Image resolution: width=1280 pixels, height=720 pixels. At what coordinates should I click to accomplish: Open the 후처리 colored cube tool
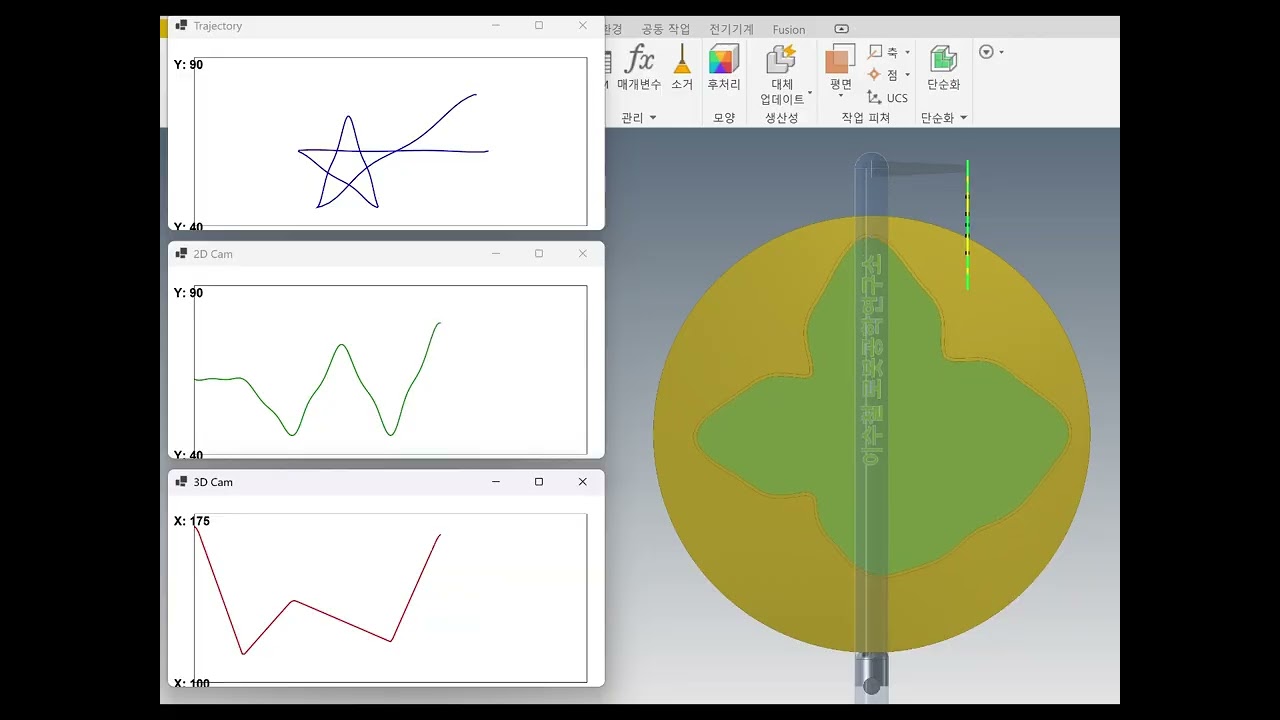[x=724, y=67]
